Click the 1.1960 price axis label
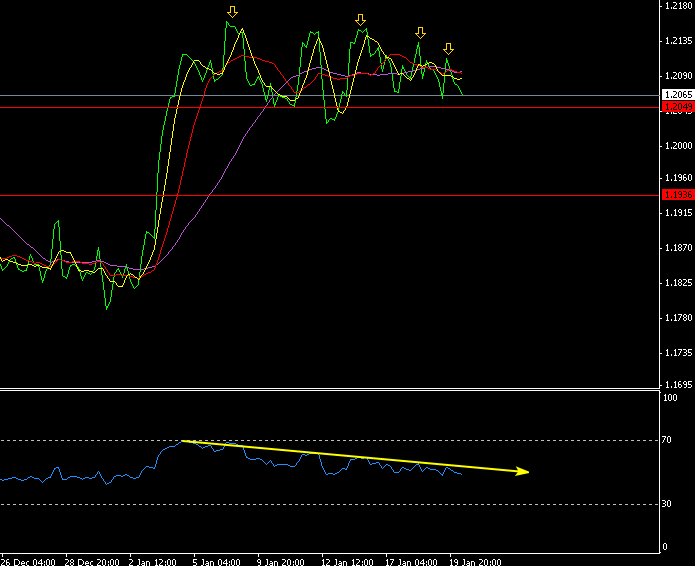 tap(679, 178)
